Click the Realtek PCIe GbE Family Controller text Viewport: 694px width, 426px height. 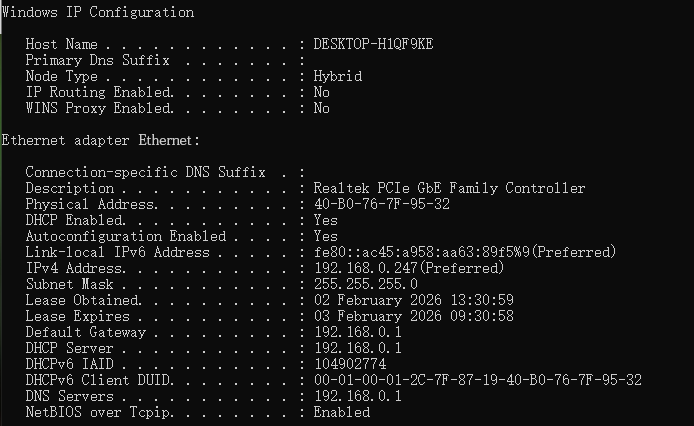(449, 188)
